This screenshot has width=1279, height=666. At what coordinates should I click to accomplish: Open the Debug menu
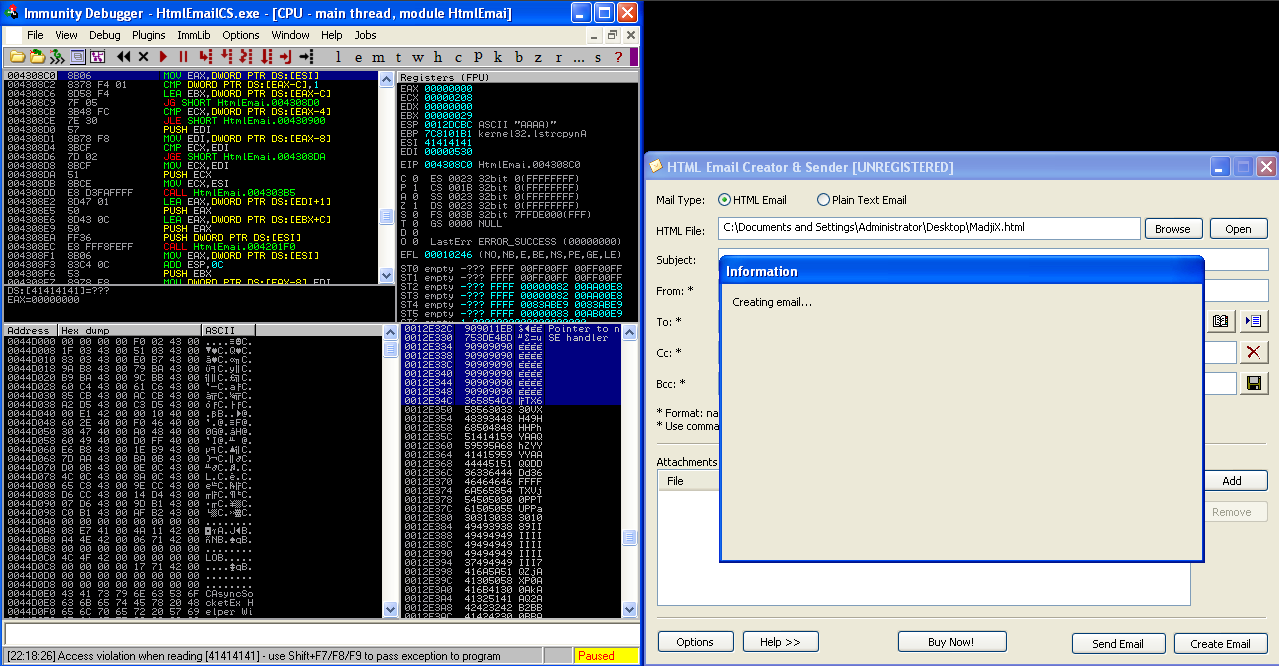[105, 35]
